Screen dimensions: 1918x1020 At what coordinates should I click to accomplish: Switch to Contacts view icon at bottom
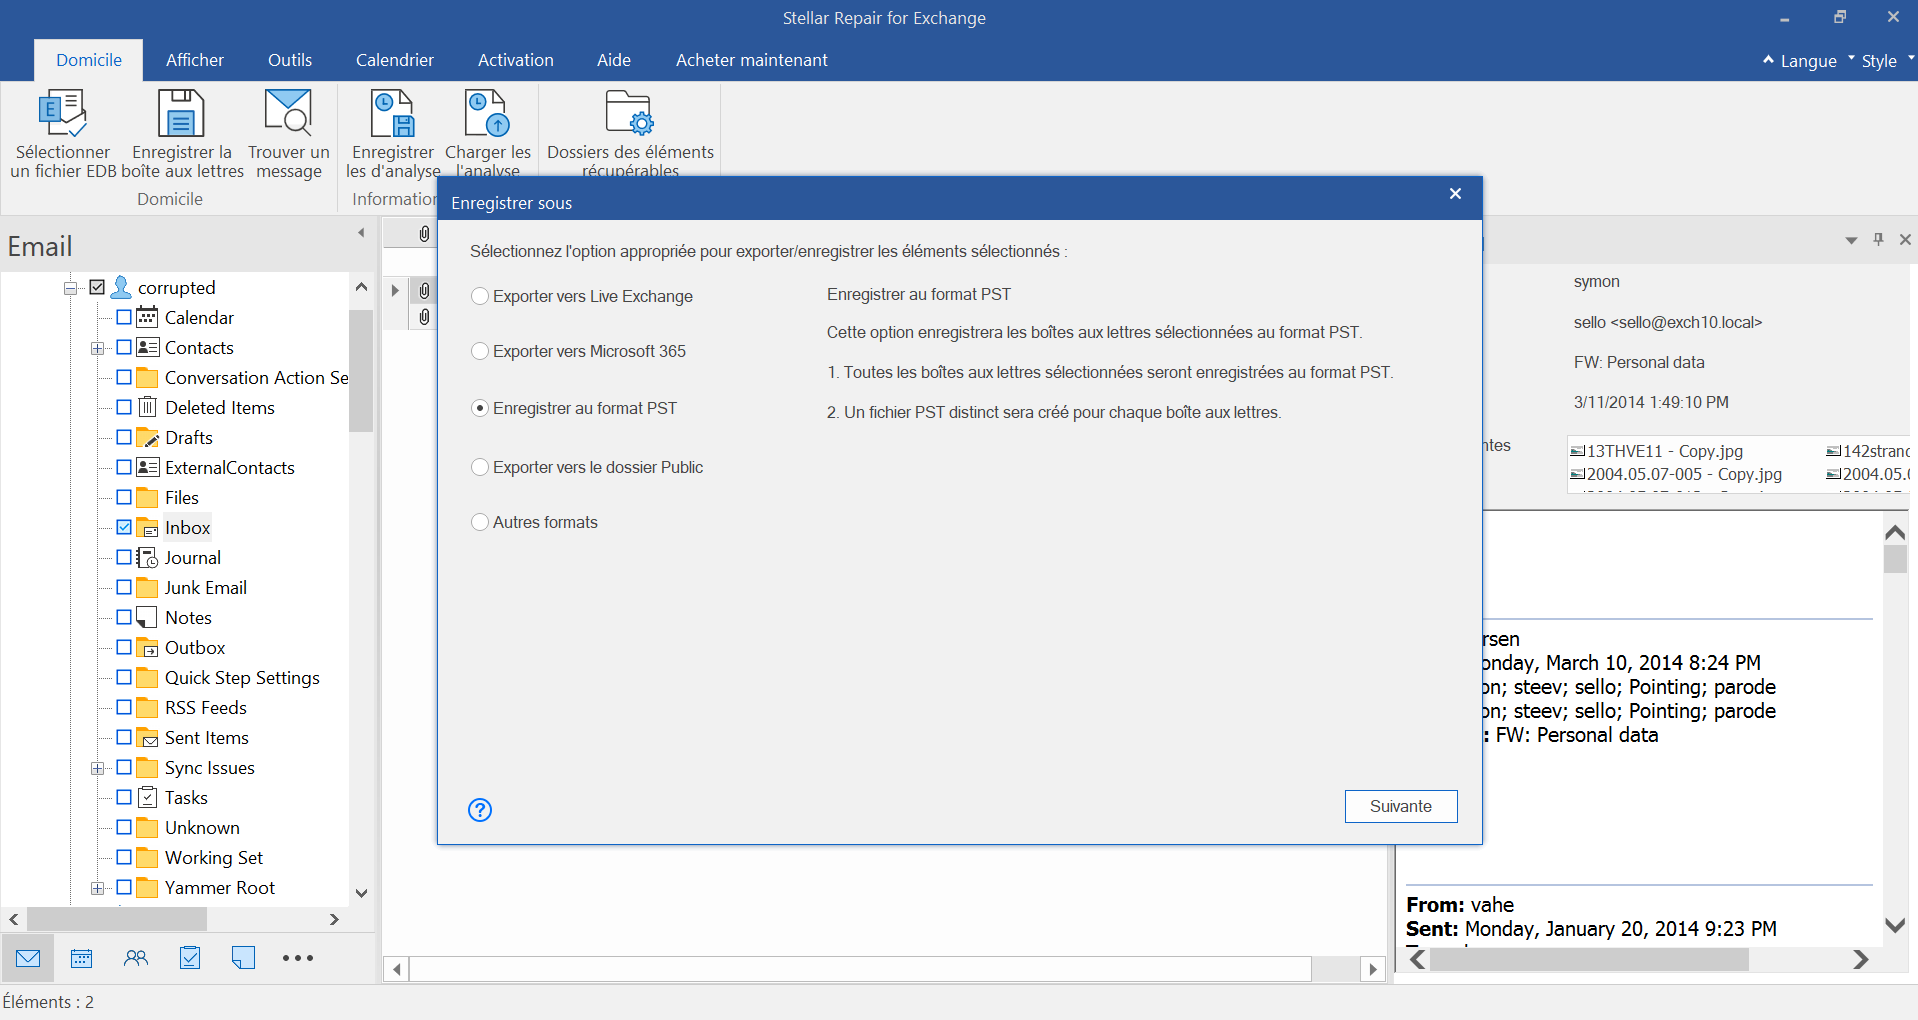(136, 958)
